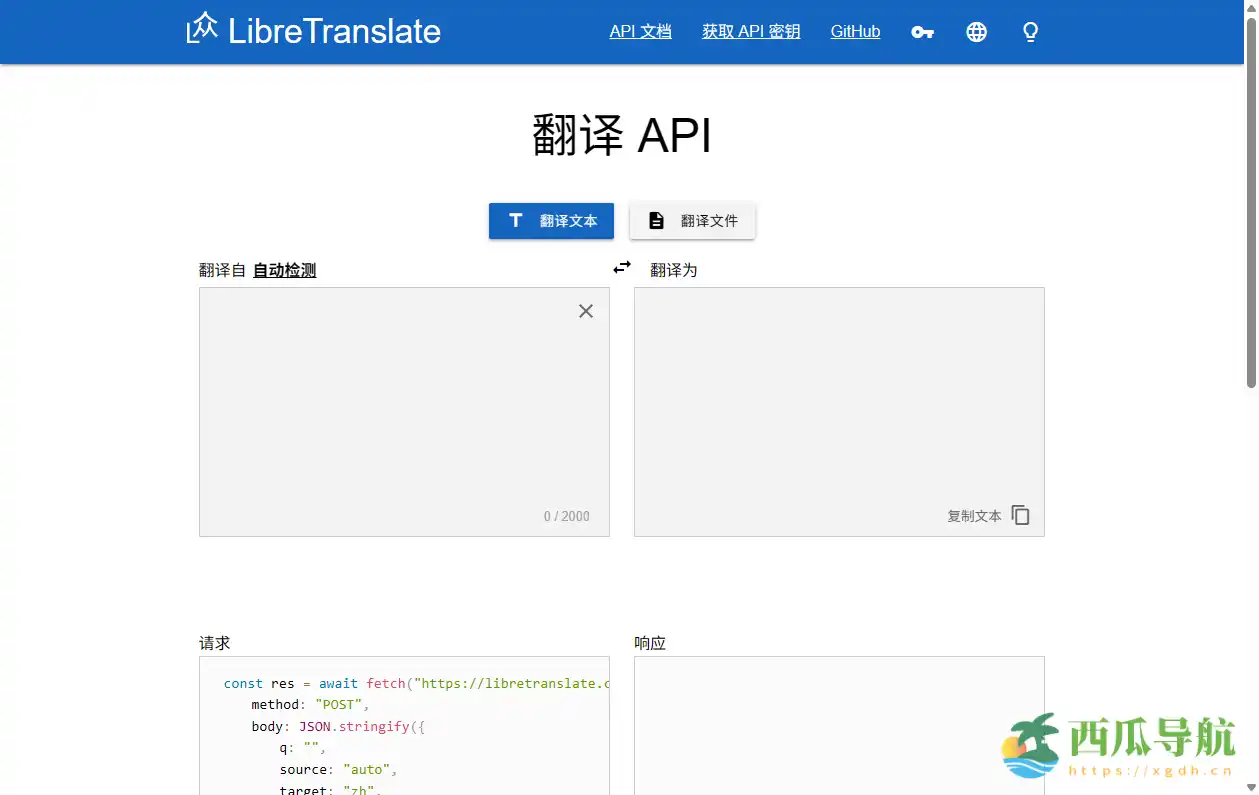Click the scrollbar down arrow

1251,788
